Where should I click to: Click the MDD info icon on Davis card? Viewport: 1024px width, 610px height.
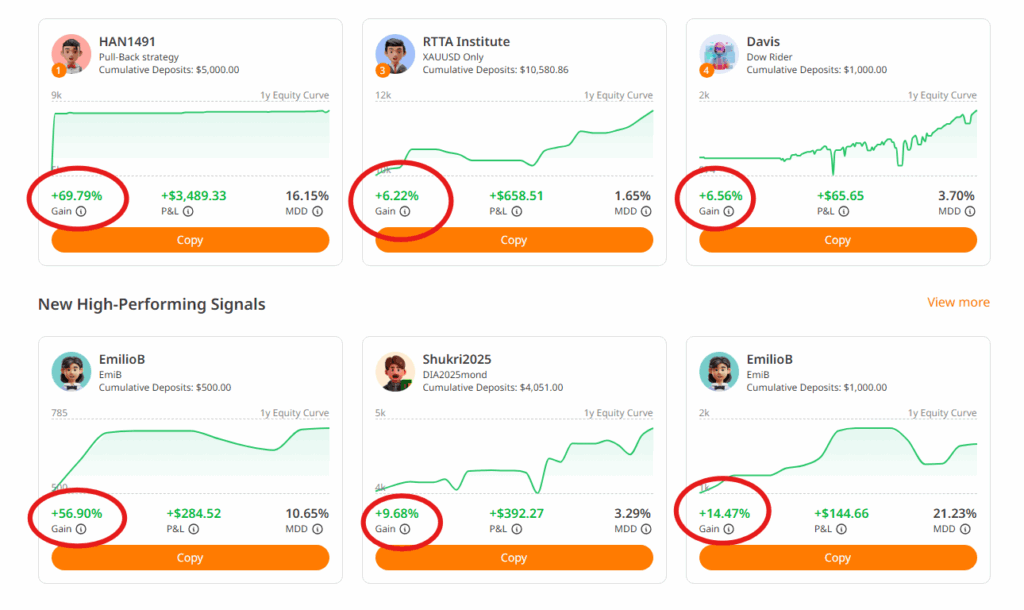tap(970, 212)
